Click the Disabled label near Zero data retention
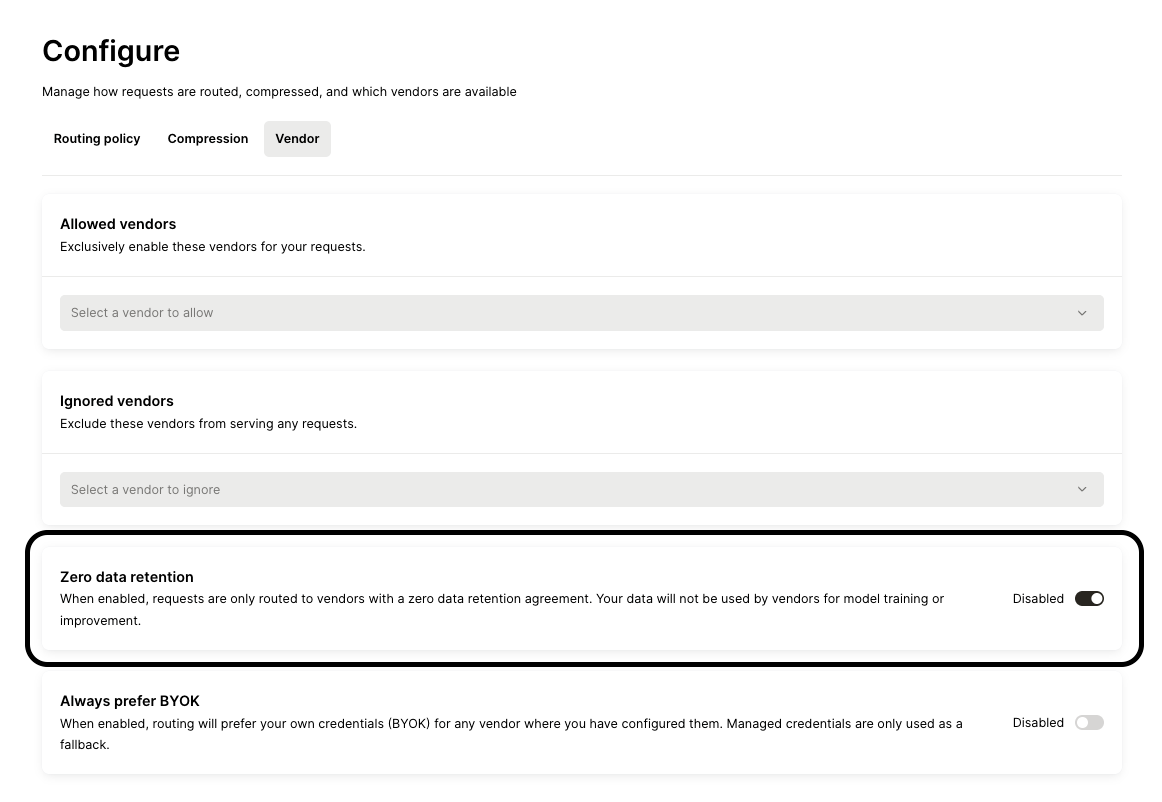This screenshot has width=1162, height=802. (1038, 598)
